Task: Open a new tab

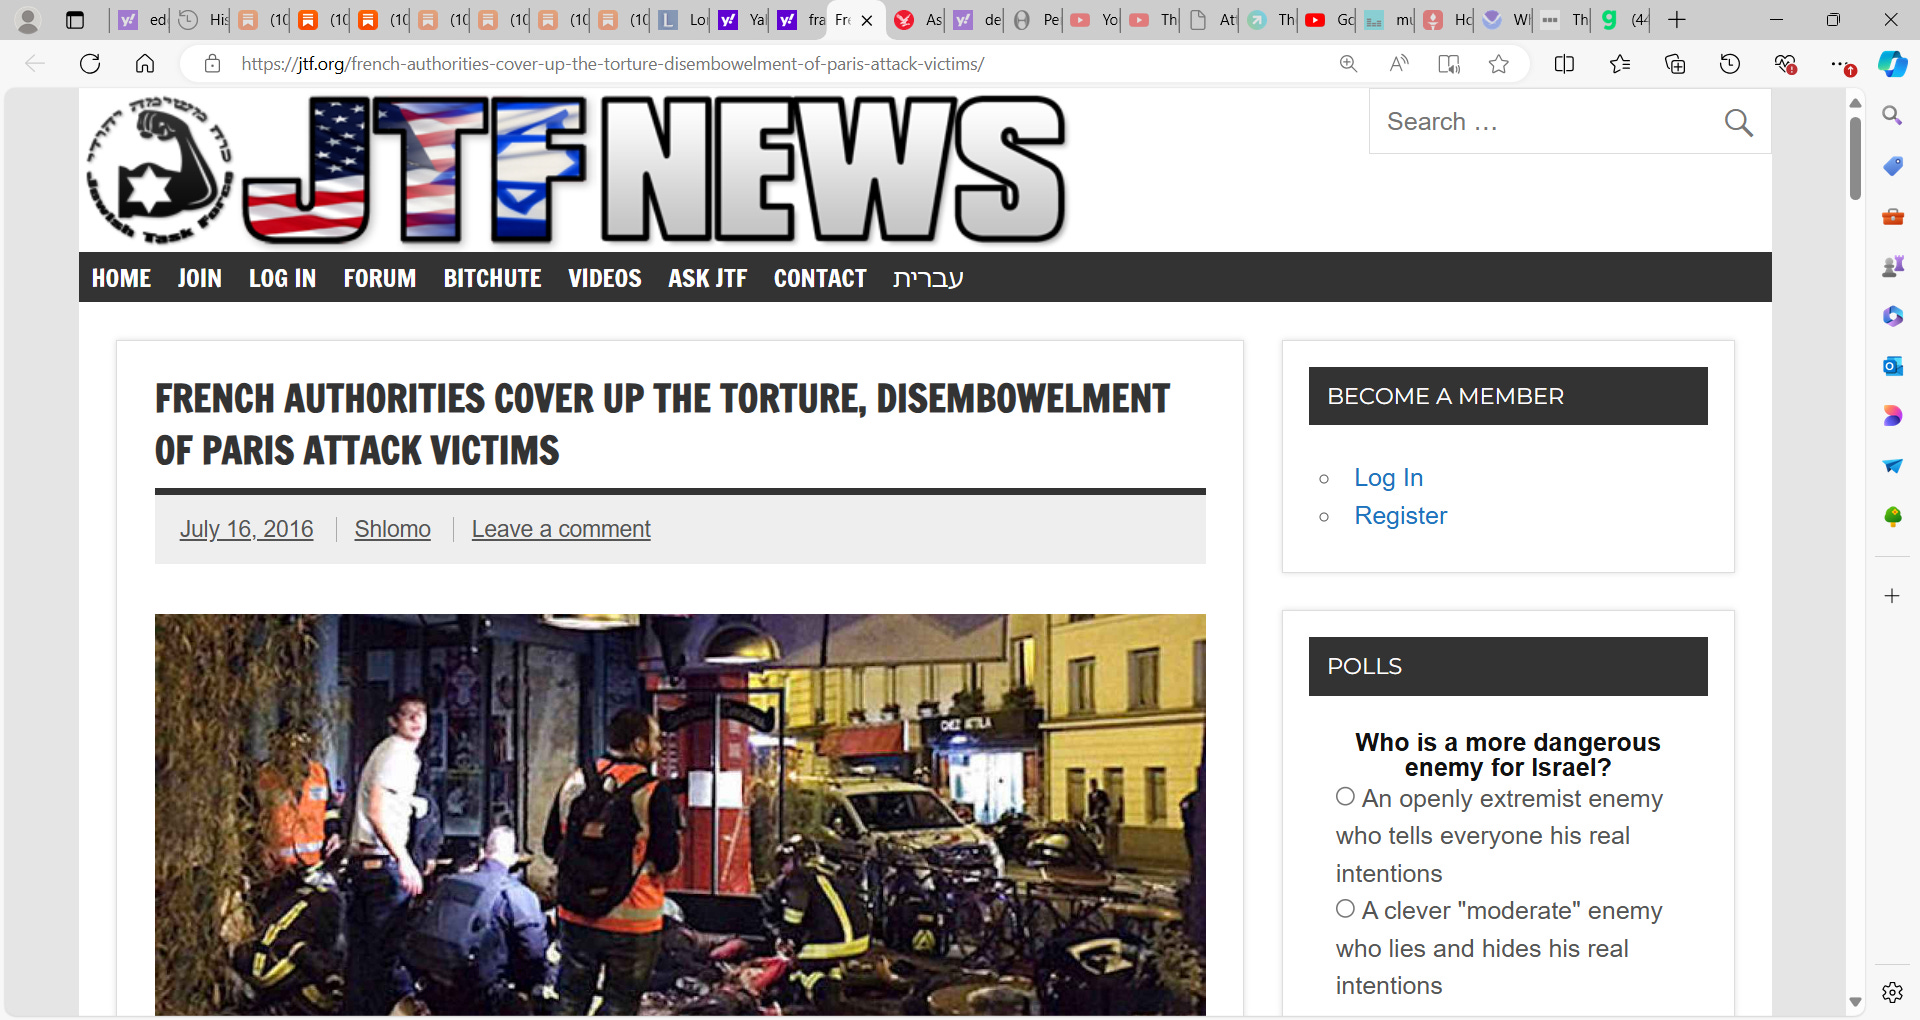Action: [1677, 20]
